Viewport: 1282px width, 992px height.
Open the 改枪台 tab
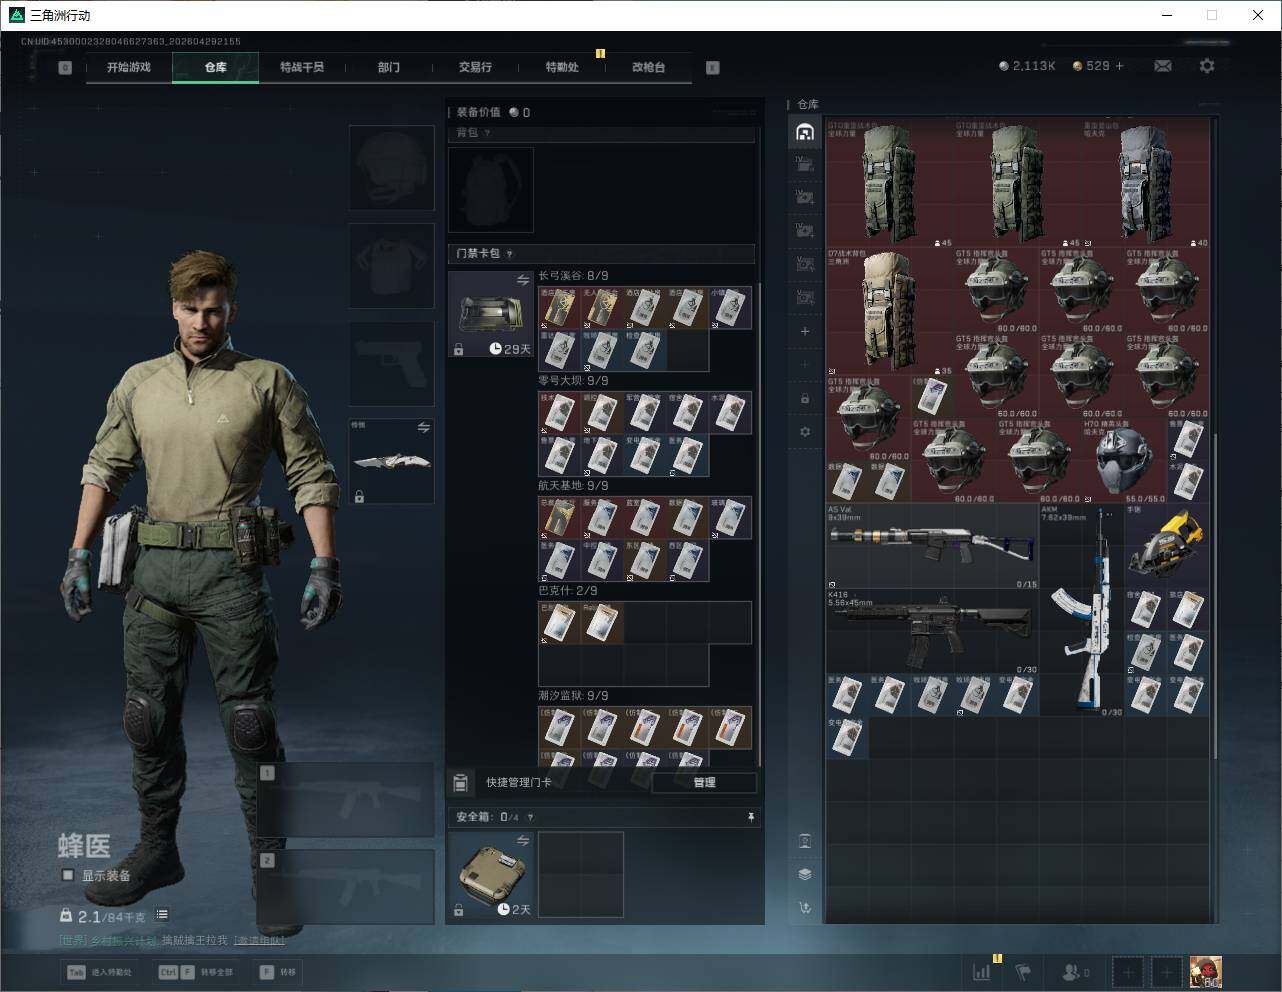tap(648, 67)
